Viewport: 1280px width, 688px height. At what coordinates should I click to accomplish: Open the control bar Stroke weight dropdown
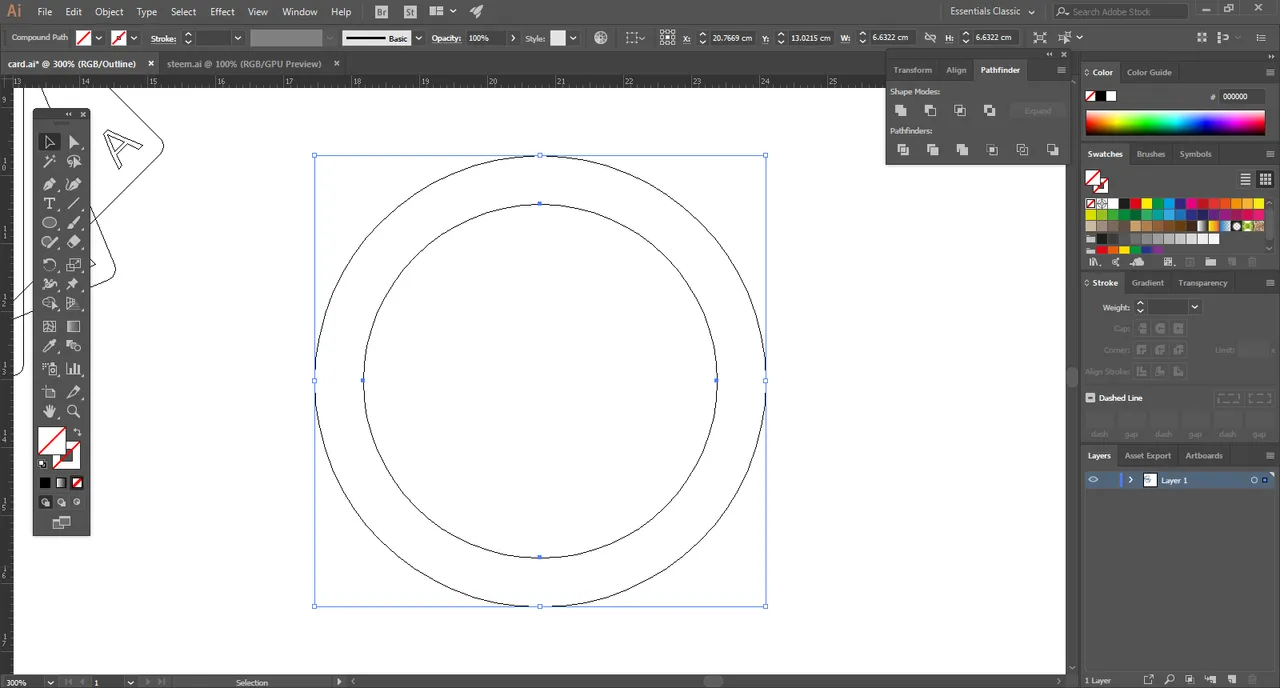click(237, 38)
